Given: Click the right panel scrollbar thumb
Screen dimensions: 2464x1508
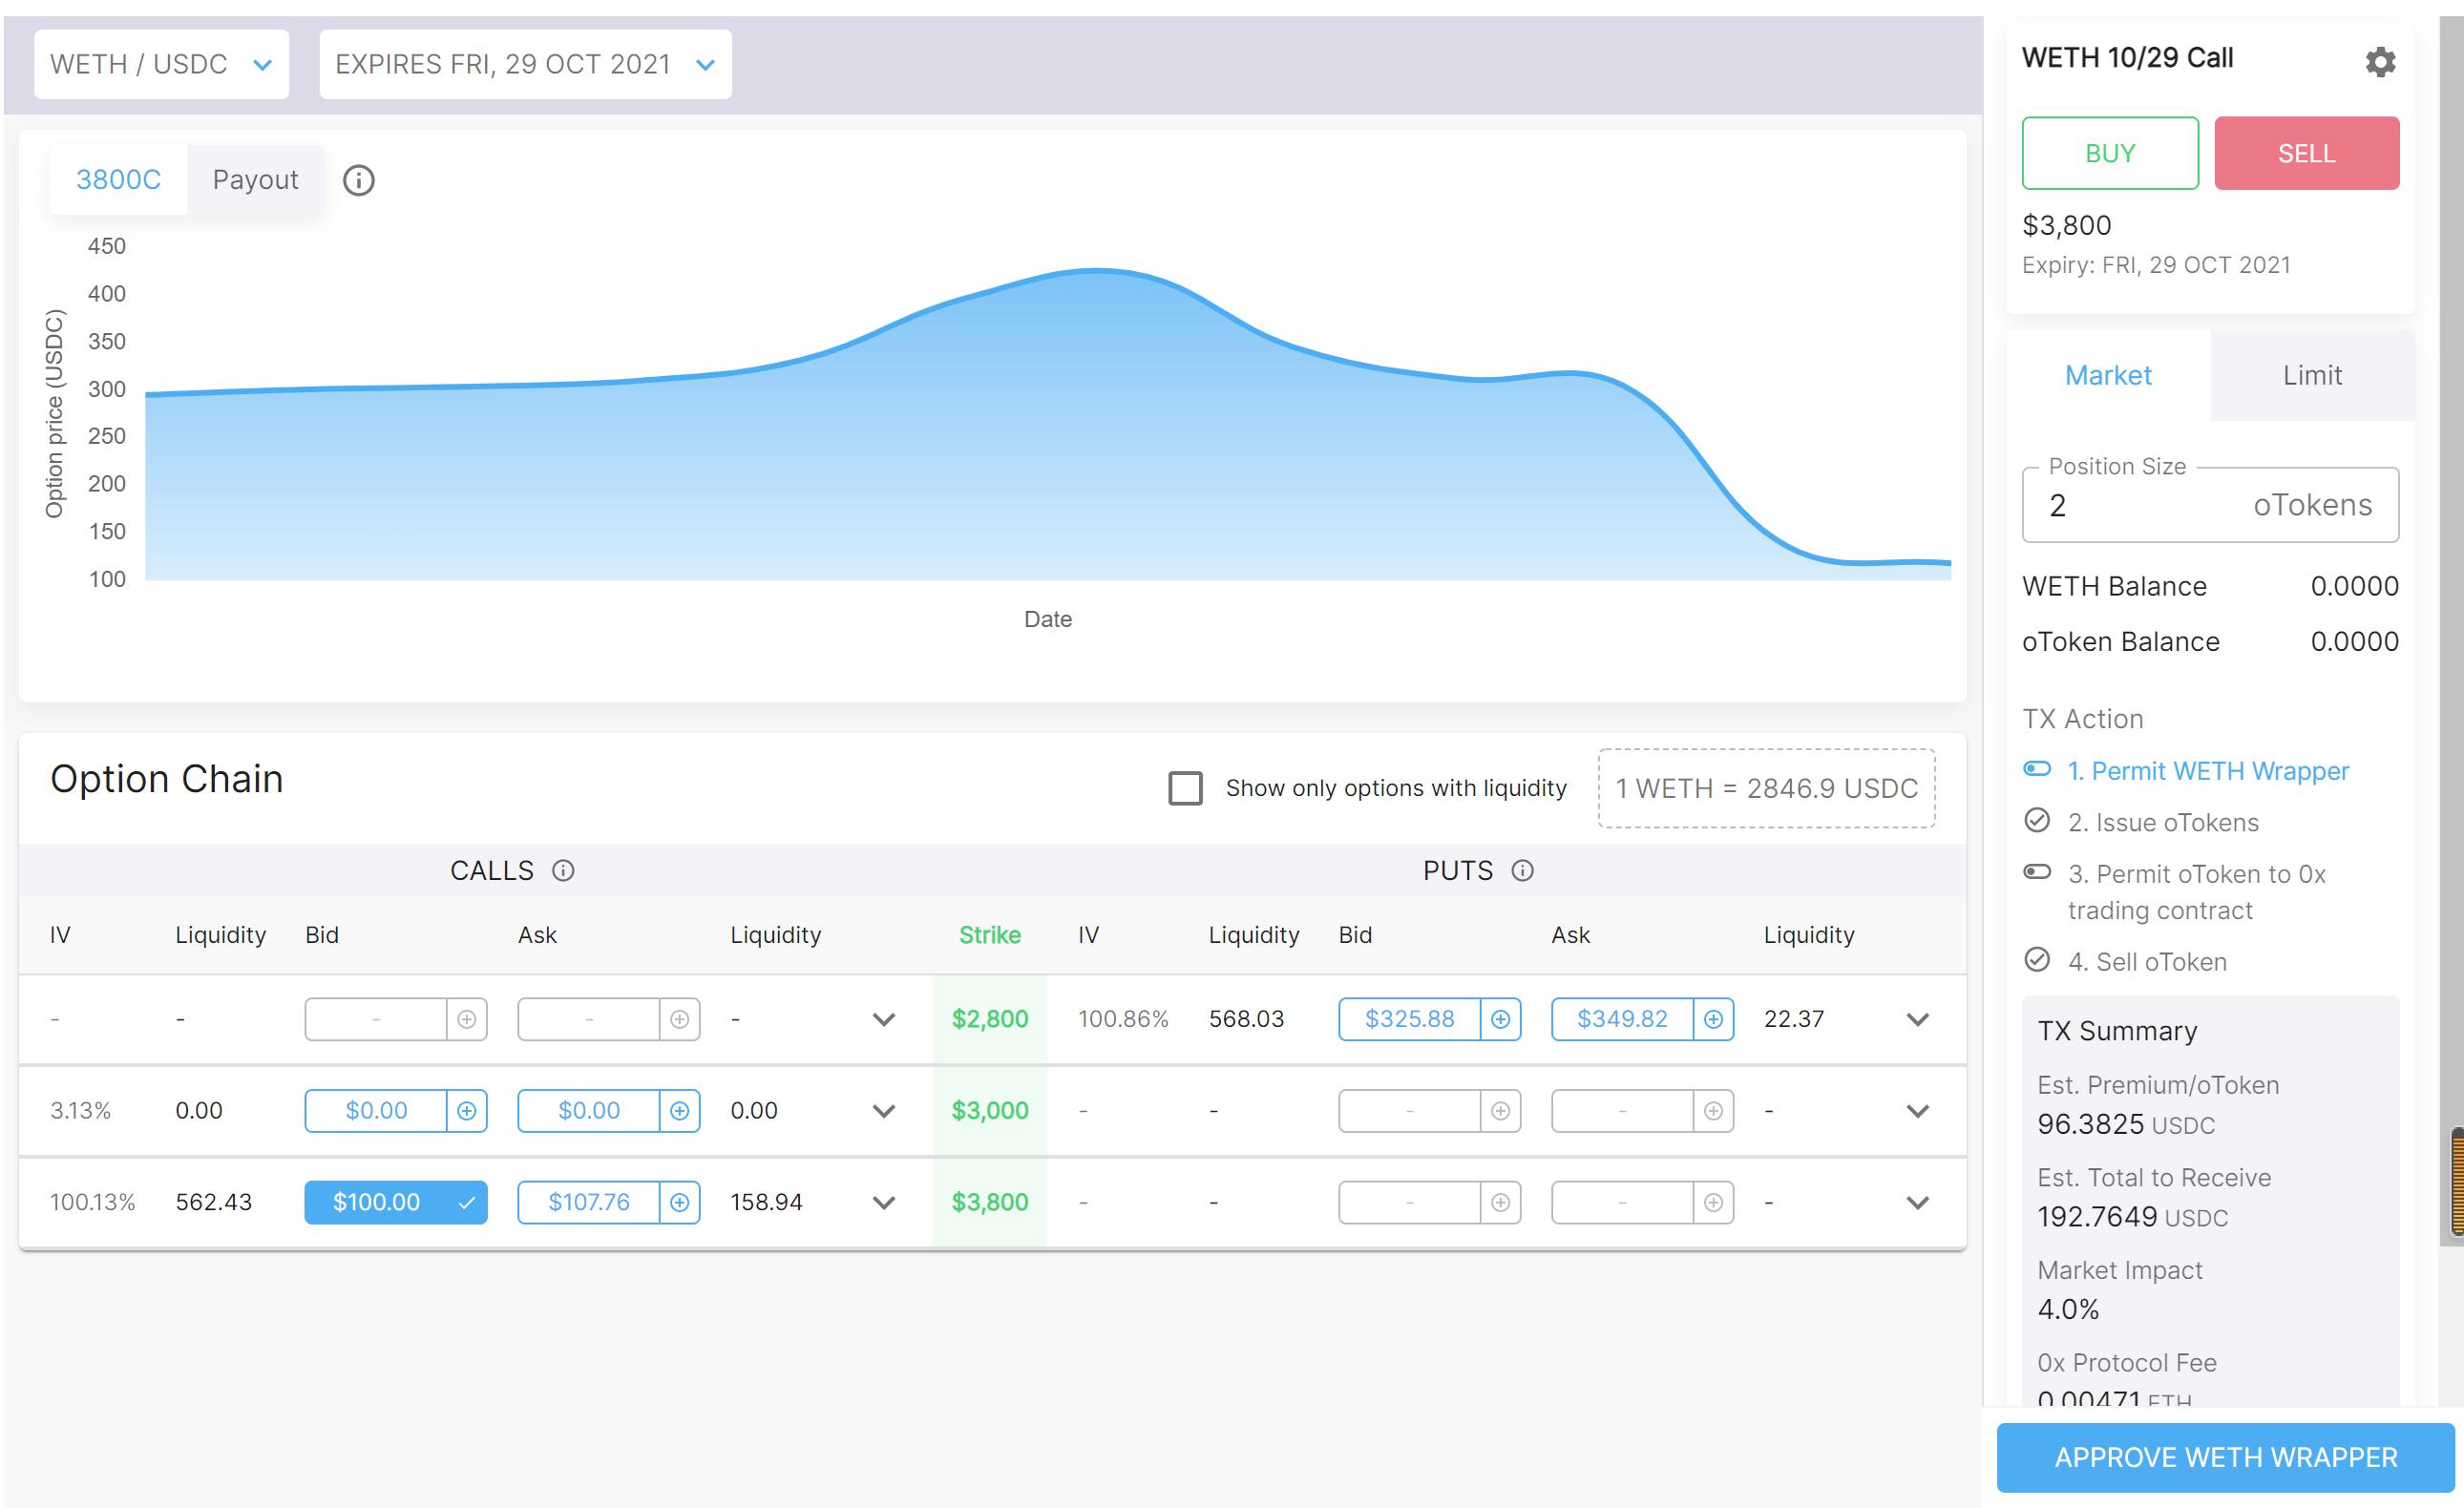Looking at the screenshot, I should [2456, 1182].
